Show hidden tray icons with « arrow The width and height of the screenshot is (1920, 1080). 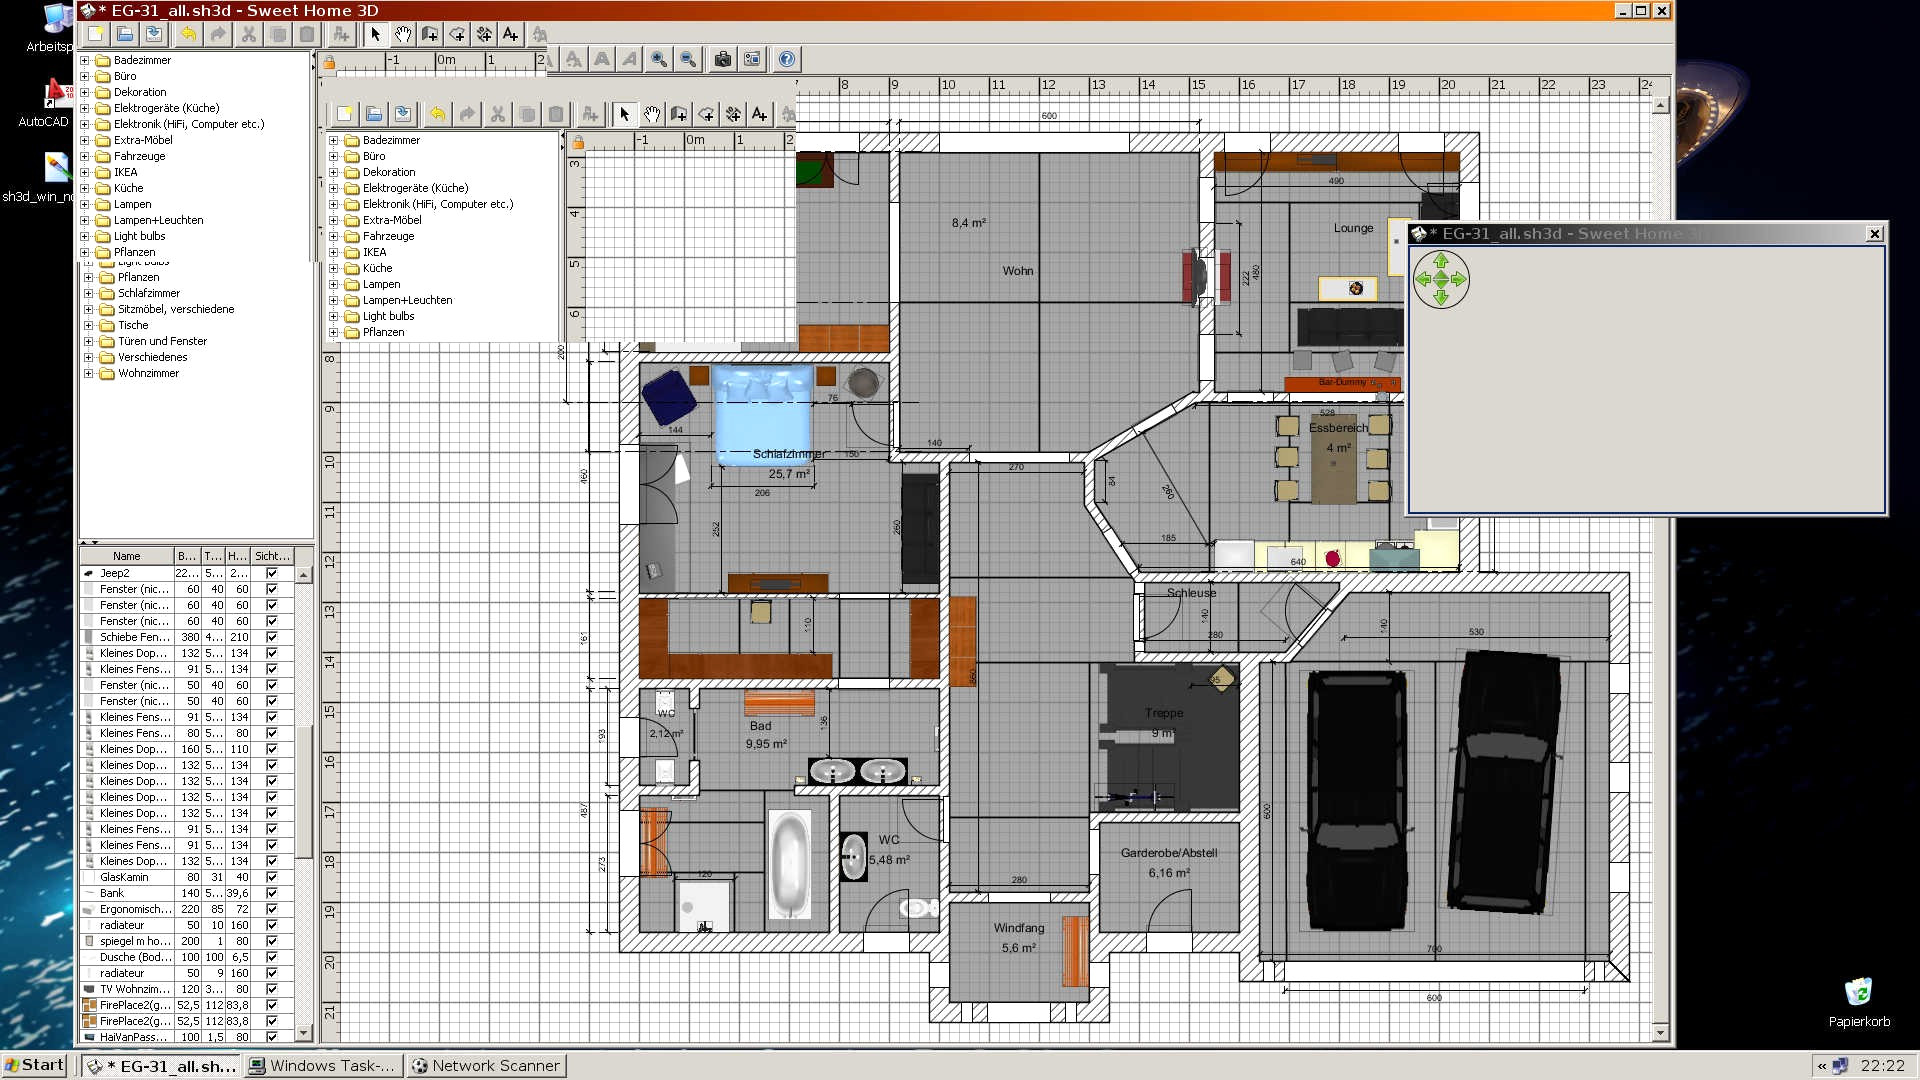(x=1822, y=1066)
